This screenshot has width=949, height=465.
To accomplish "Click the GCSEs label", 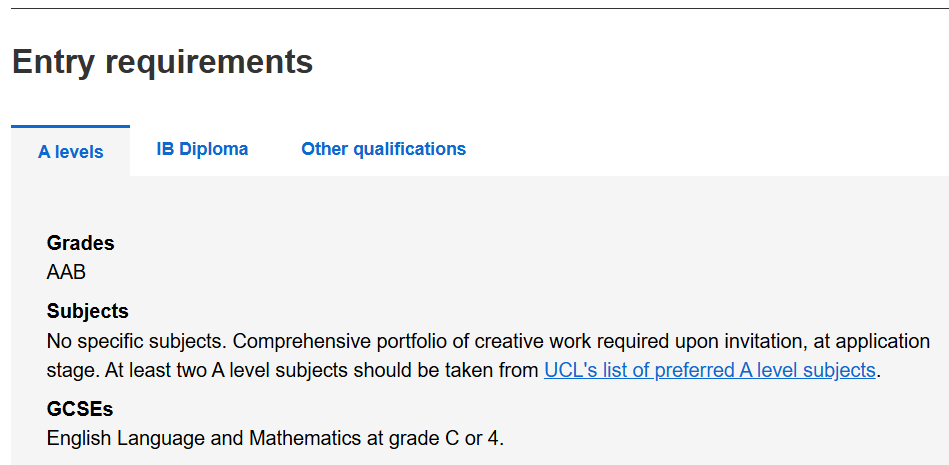I will [80, 409].
